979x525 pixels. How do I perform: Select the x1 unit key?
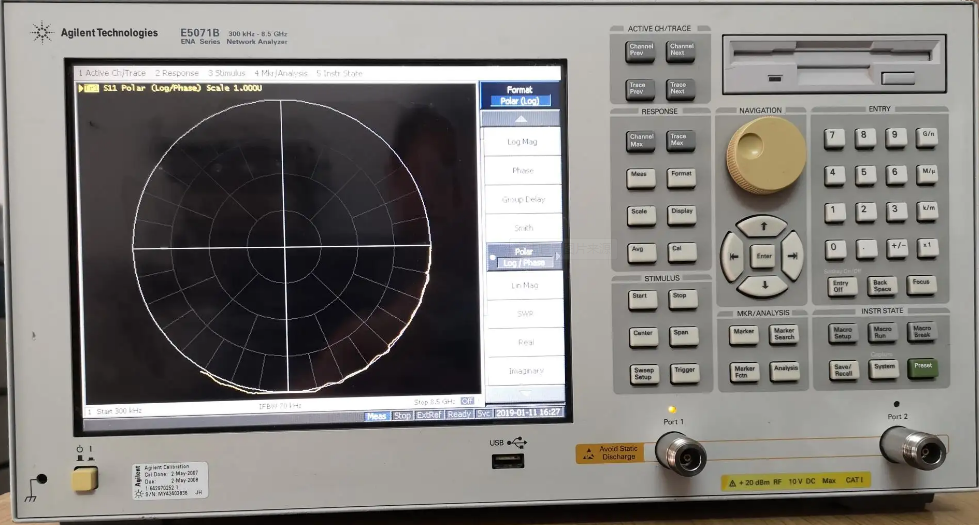click(x=927, y=247)
